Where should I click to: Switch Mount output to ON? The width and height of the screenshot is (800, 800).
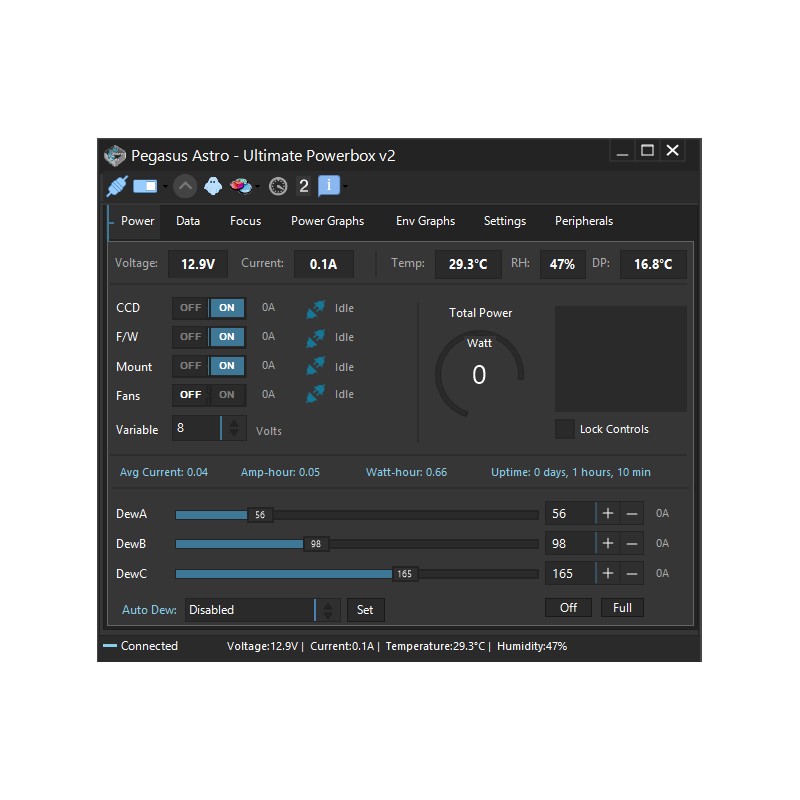227,366
